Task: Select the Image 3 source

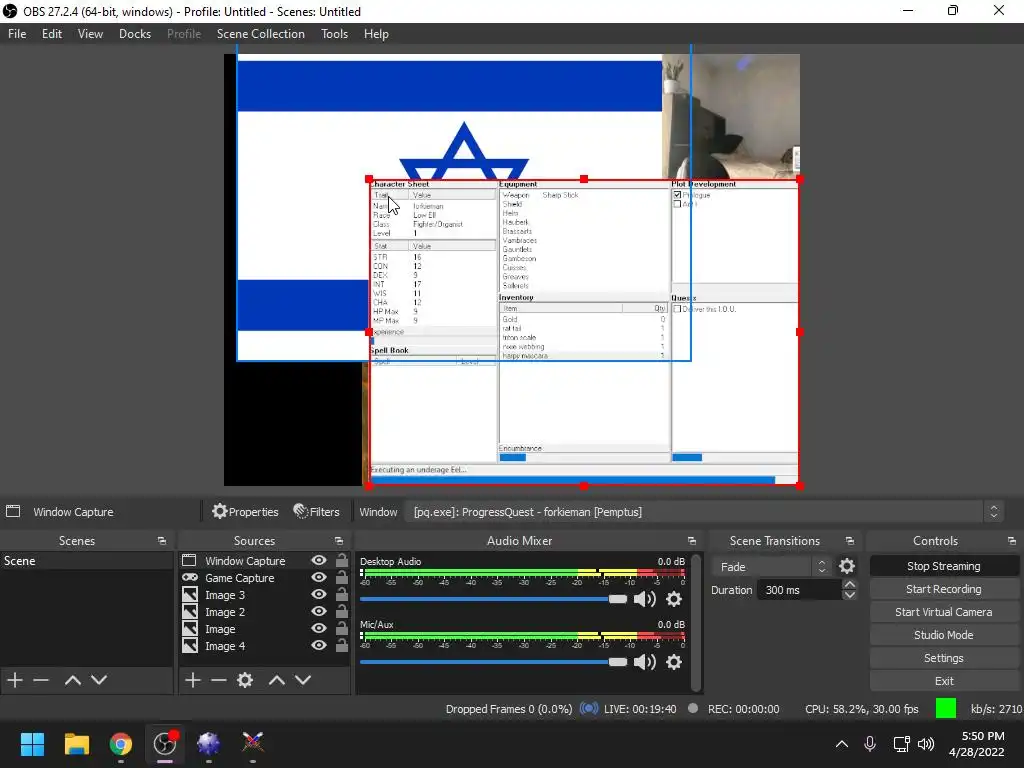Action: point(264,594)
